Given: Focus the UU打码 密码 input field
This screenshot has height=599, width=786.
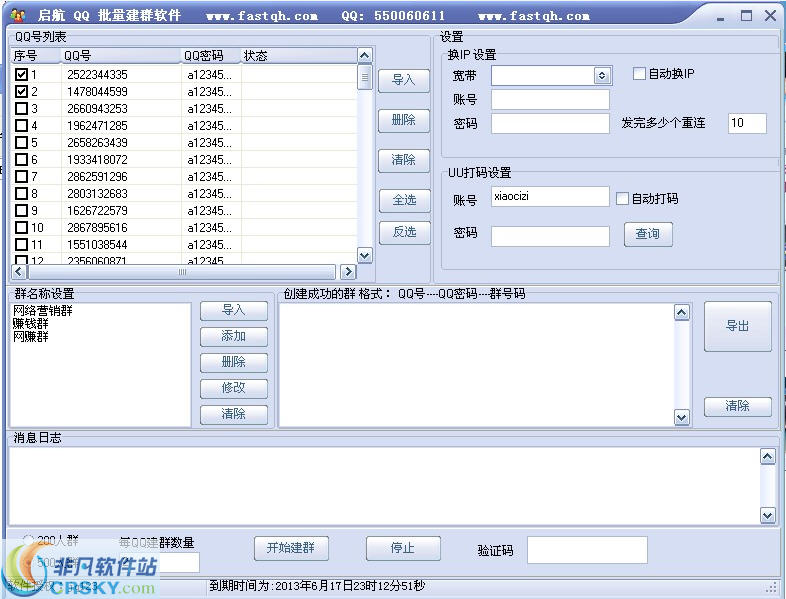Looking at the screenshot, I should point(550,237).
